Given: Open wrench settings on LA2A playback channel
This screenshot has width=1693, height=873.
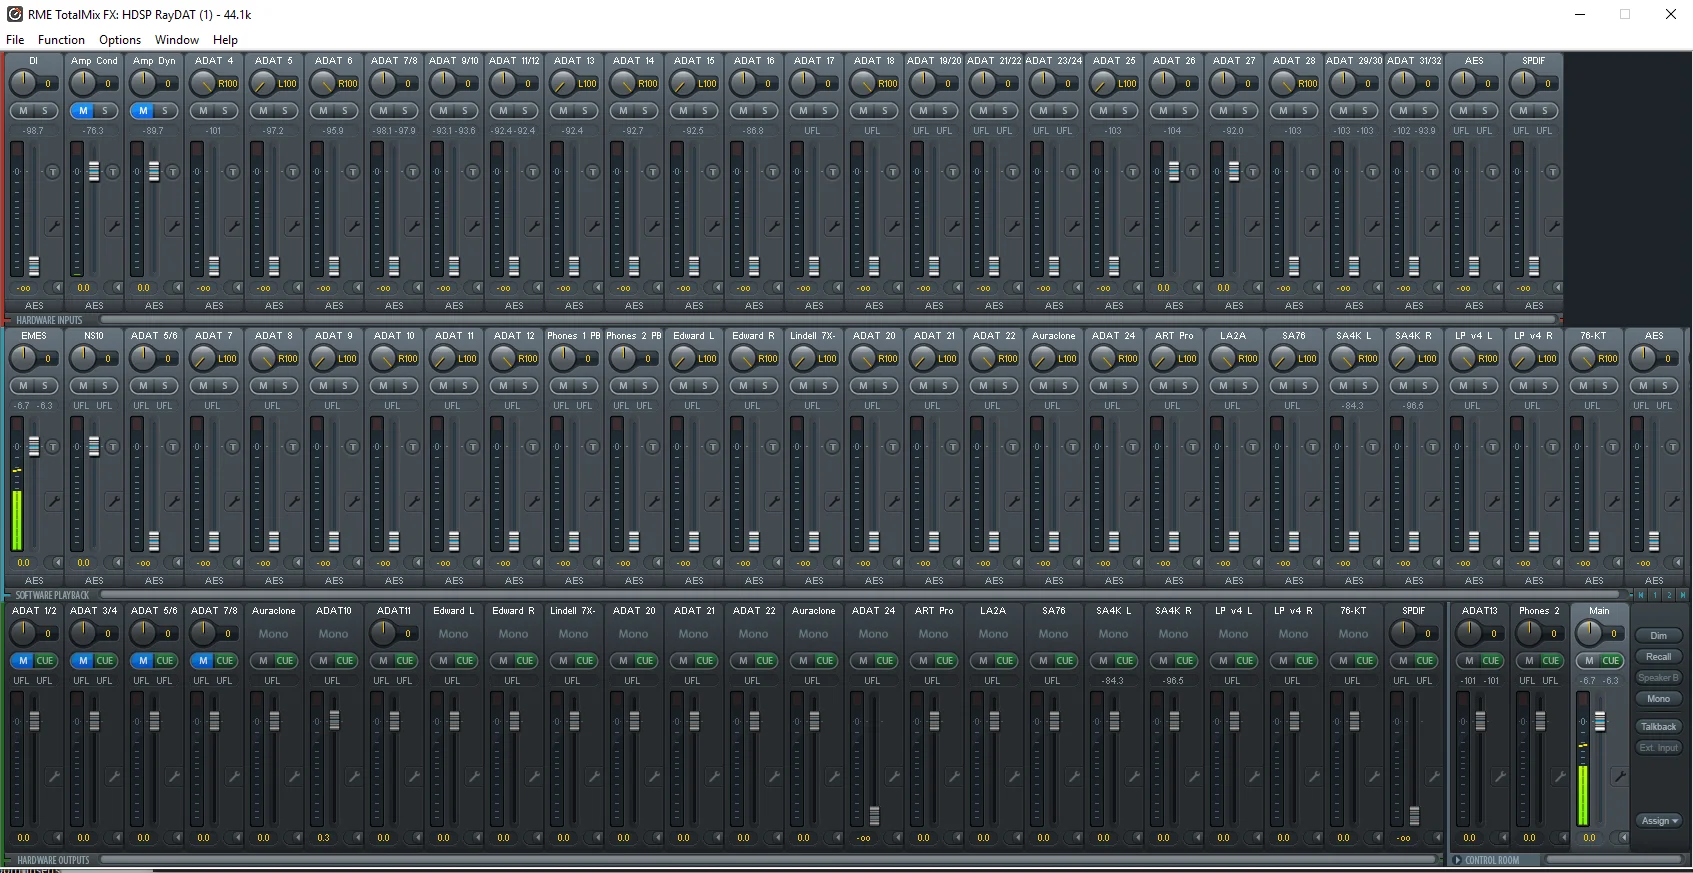Looking at the screenshot, I should [x=1253, y=501].
